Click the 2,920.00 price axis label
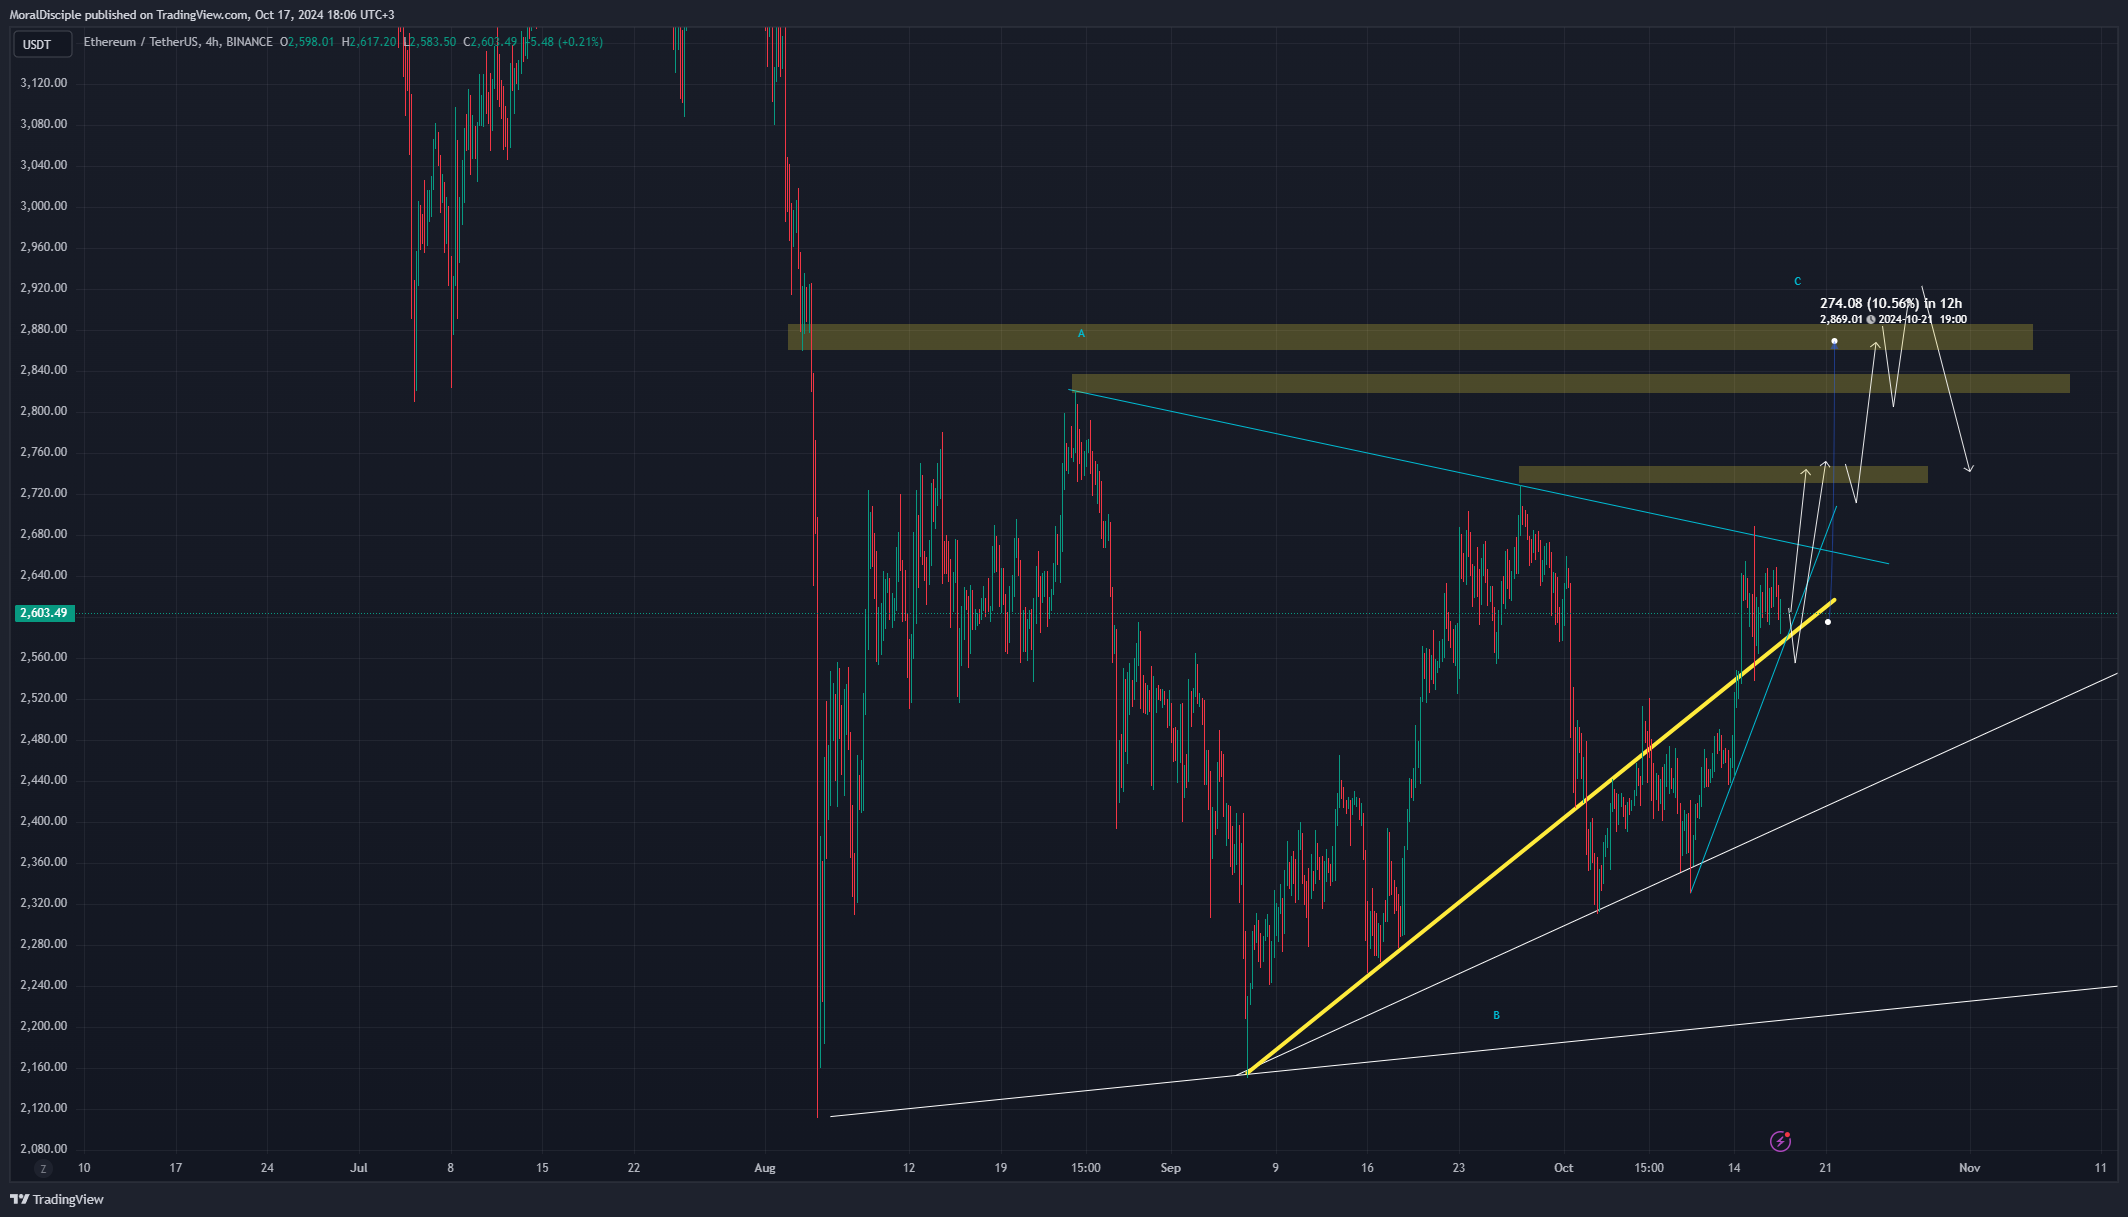The width and height of the screenshot is (2128, 1217). click(x=44, y=288)
